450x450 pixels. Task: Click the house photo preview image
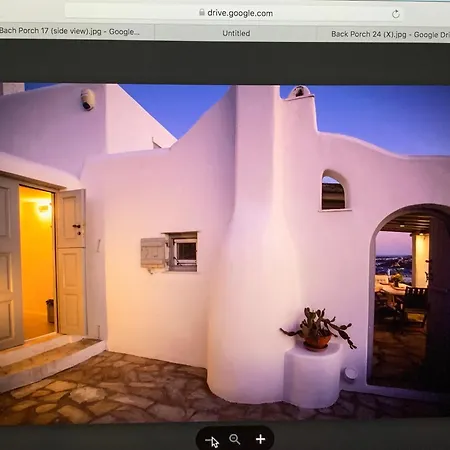click(225, 253)
